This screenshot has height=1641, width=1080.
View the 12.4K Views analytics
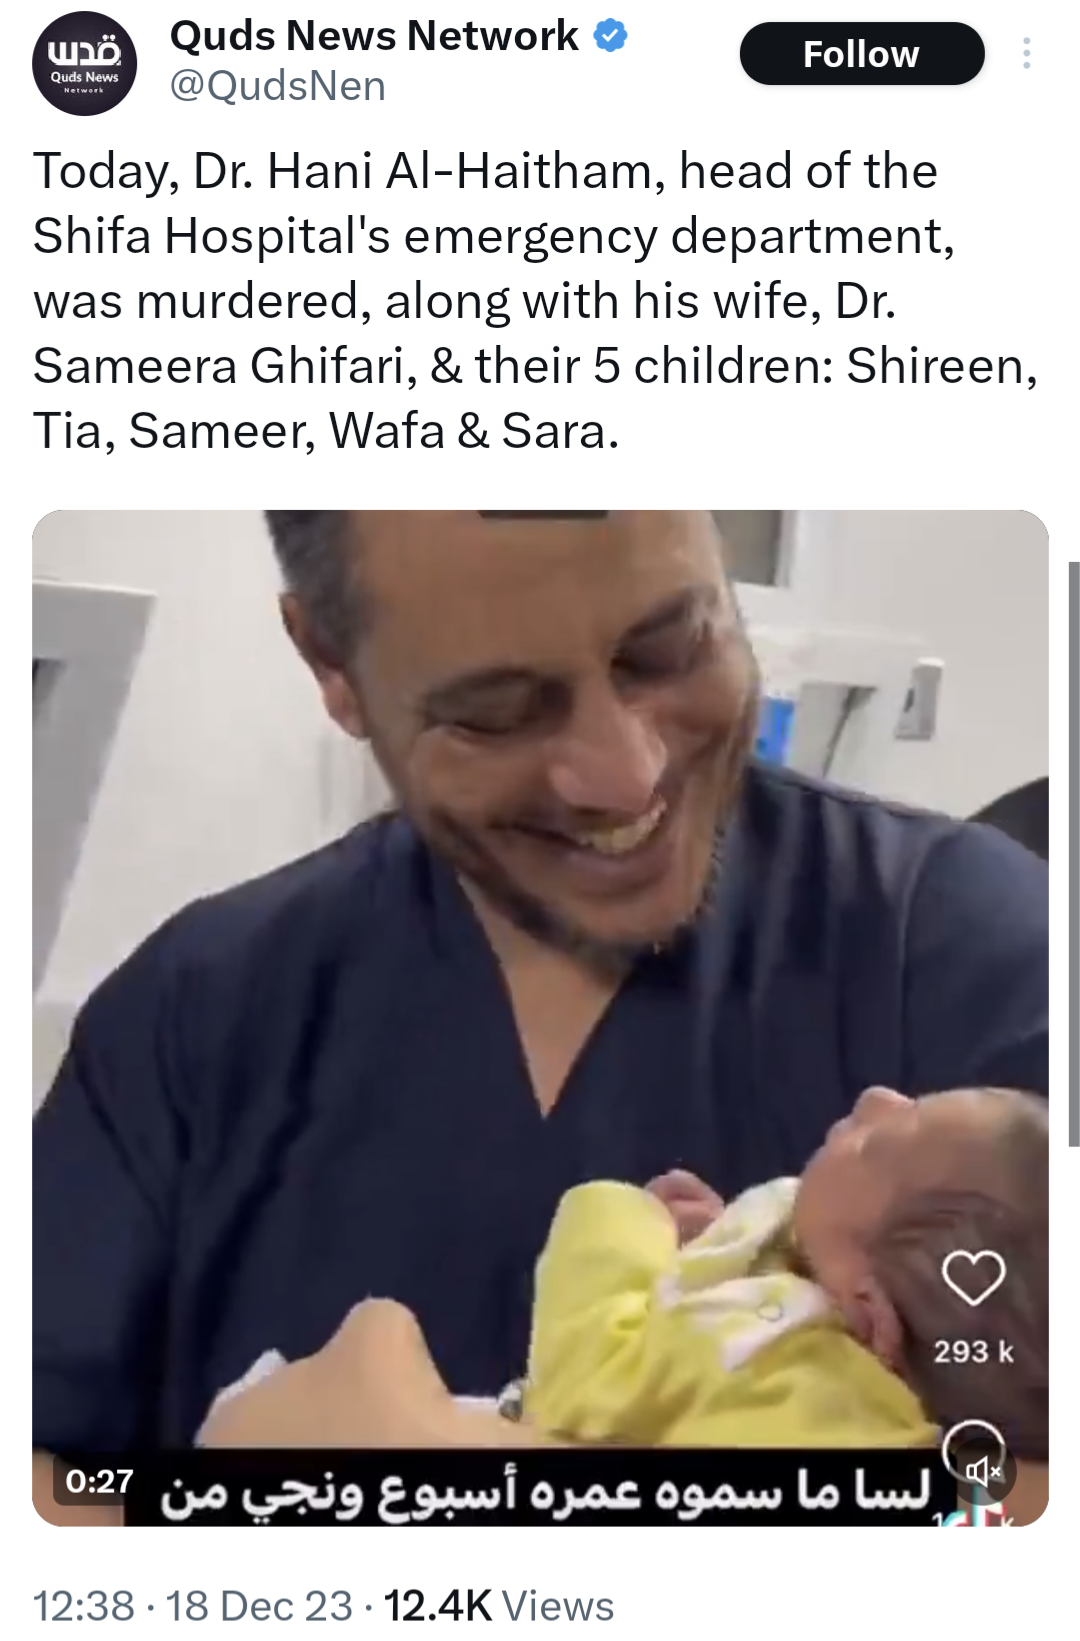[x=499, y=1606]
